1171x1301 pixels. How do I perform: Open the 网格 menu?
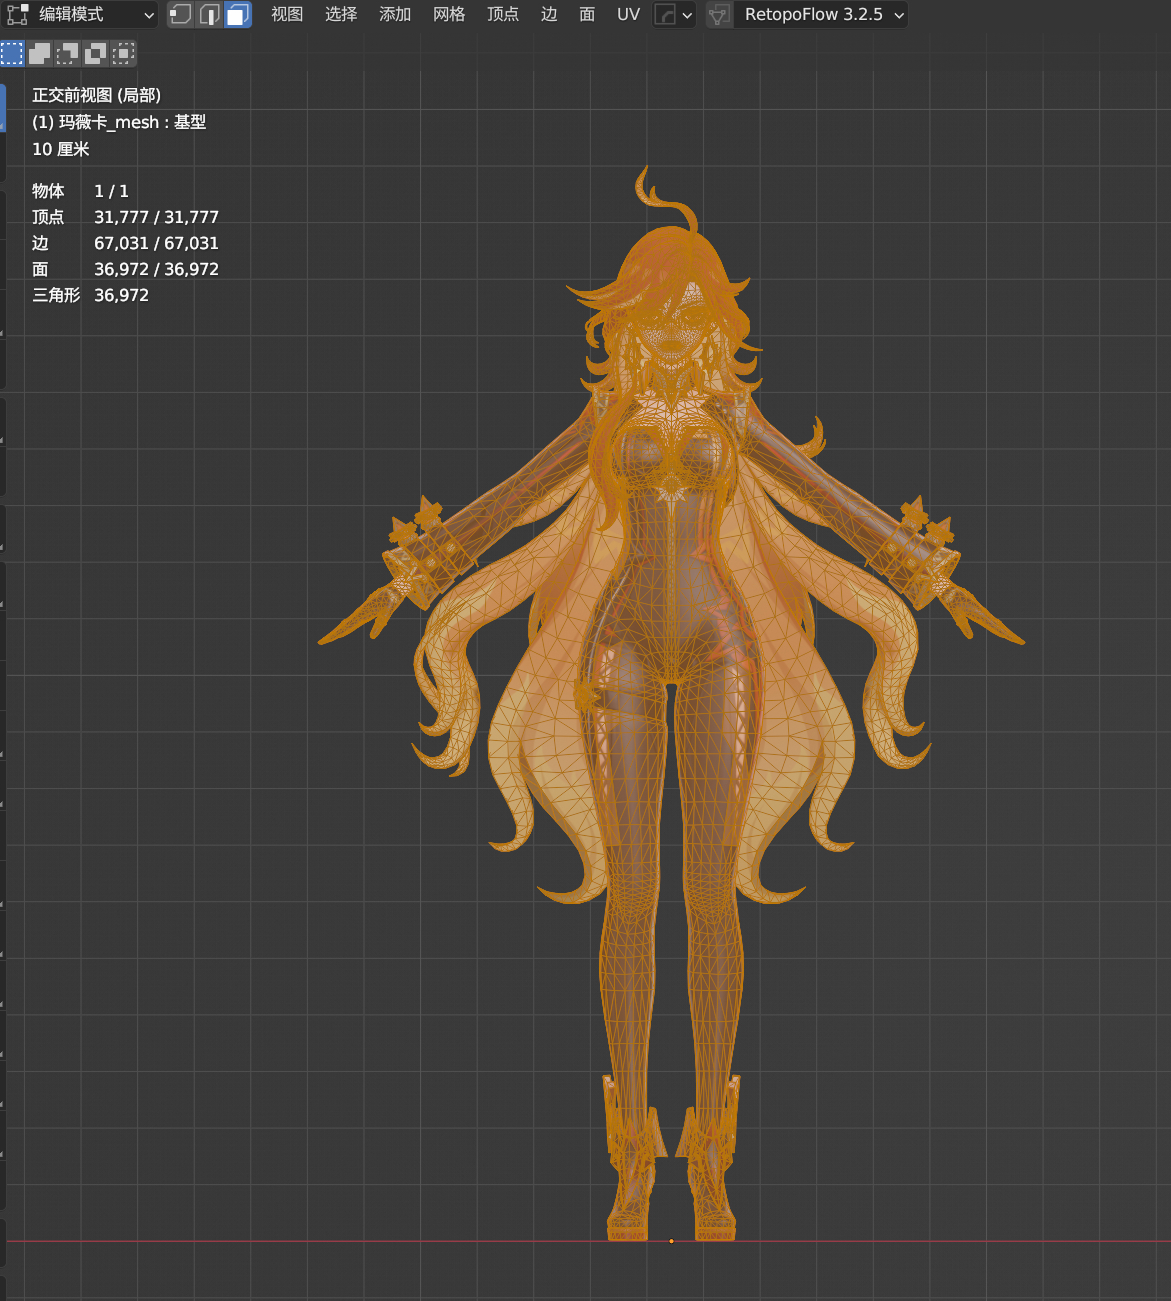pos(449,14)
